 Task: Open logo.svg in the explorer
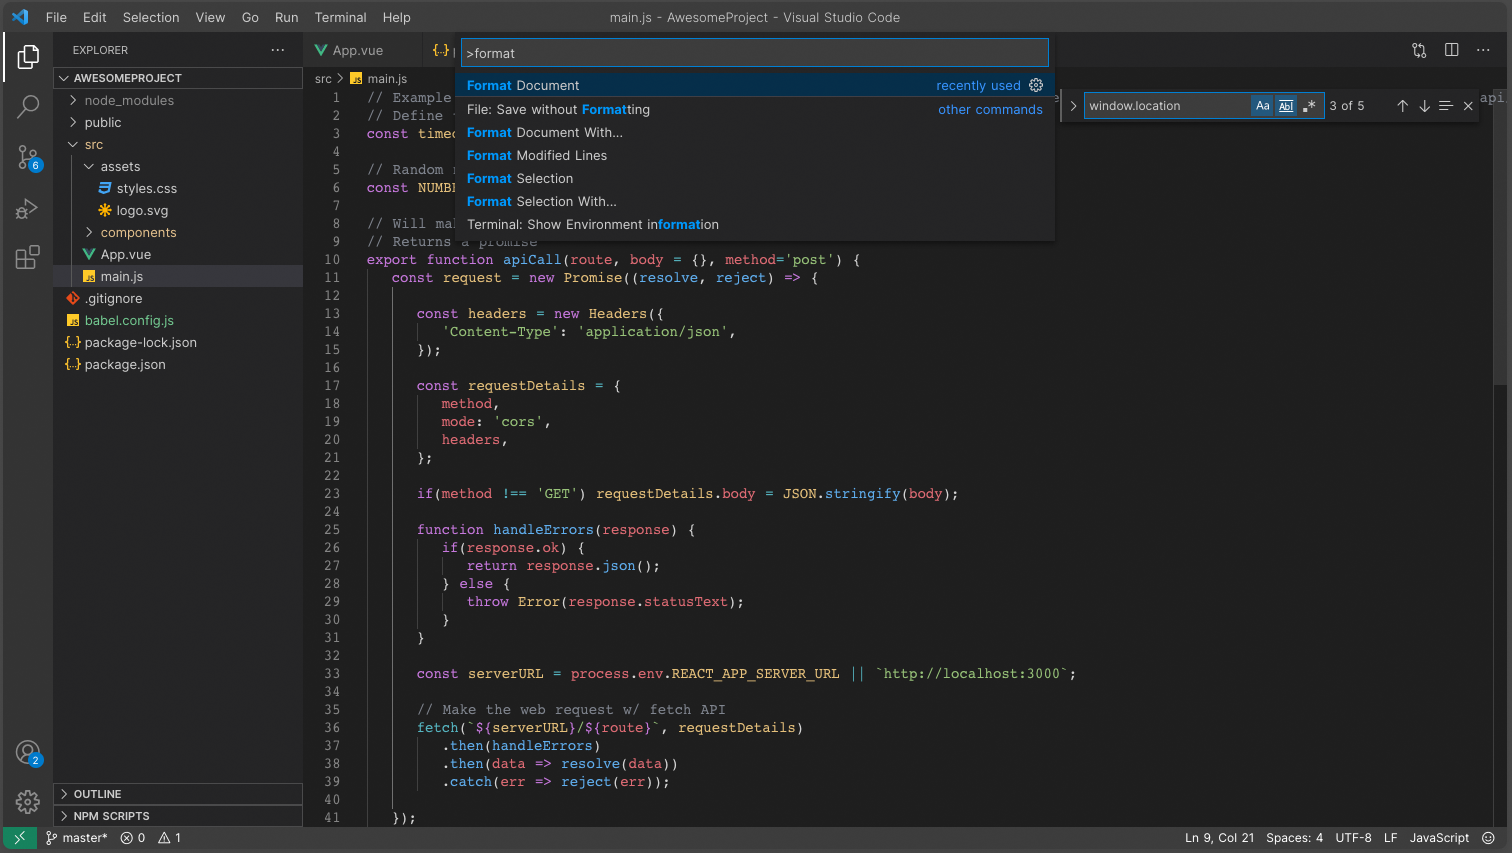(x=178, y=210)
